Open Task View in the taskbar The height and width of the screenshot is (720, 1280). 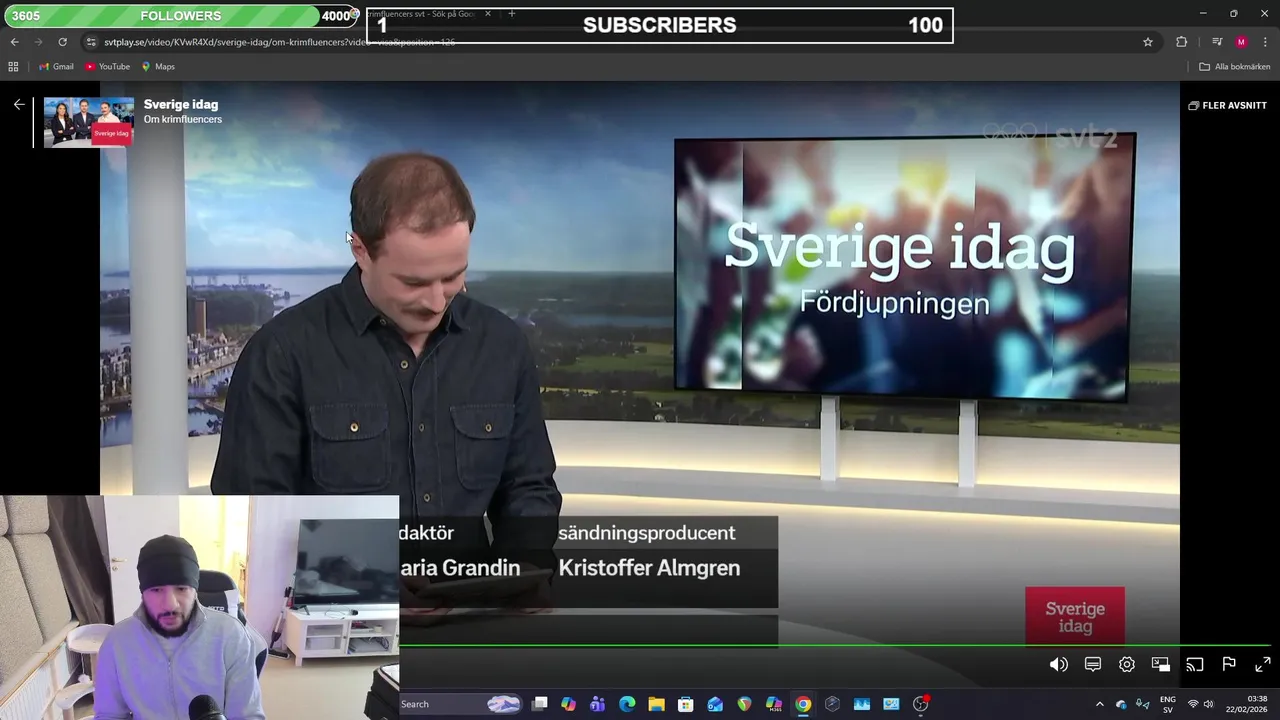540,704
